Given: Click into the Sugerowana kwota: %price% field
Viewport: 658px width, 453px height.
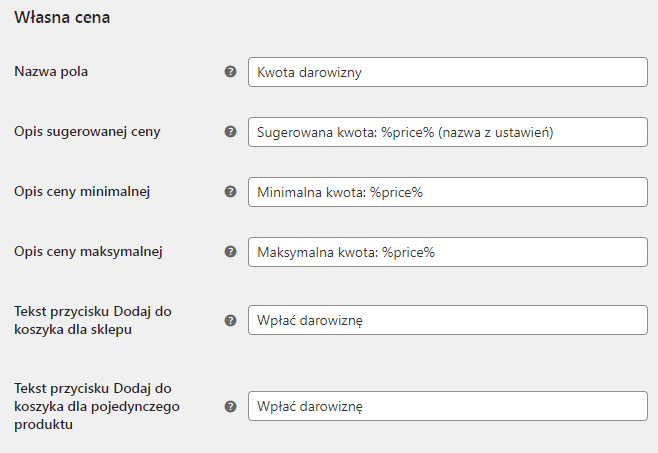Looking at the screenshot, I should click(x=448, y=132).
